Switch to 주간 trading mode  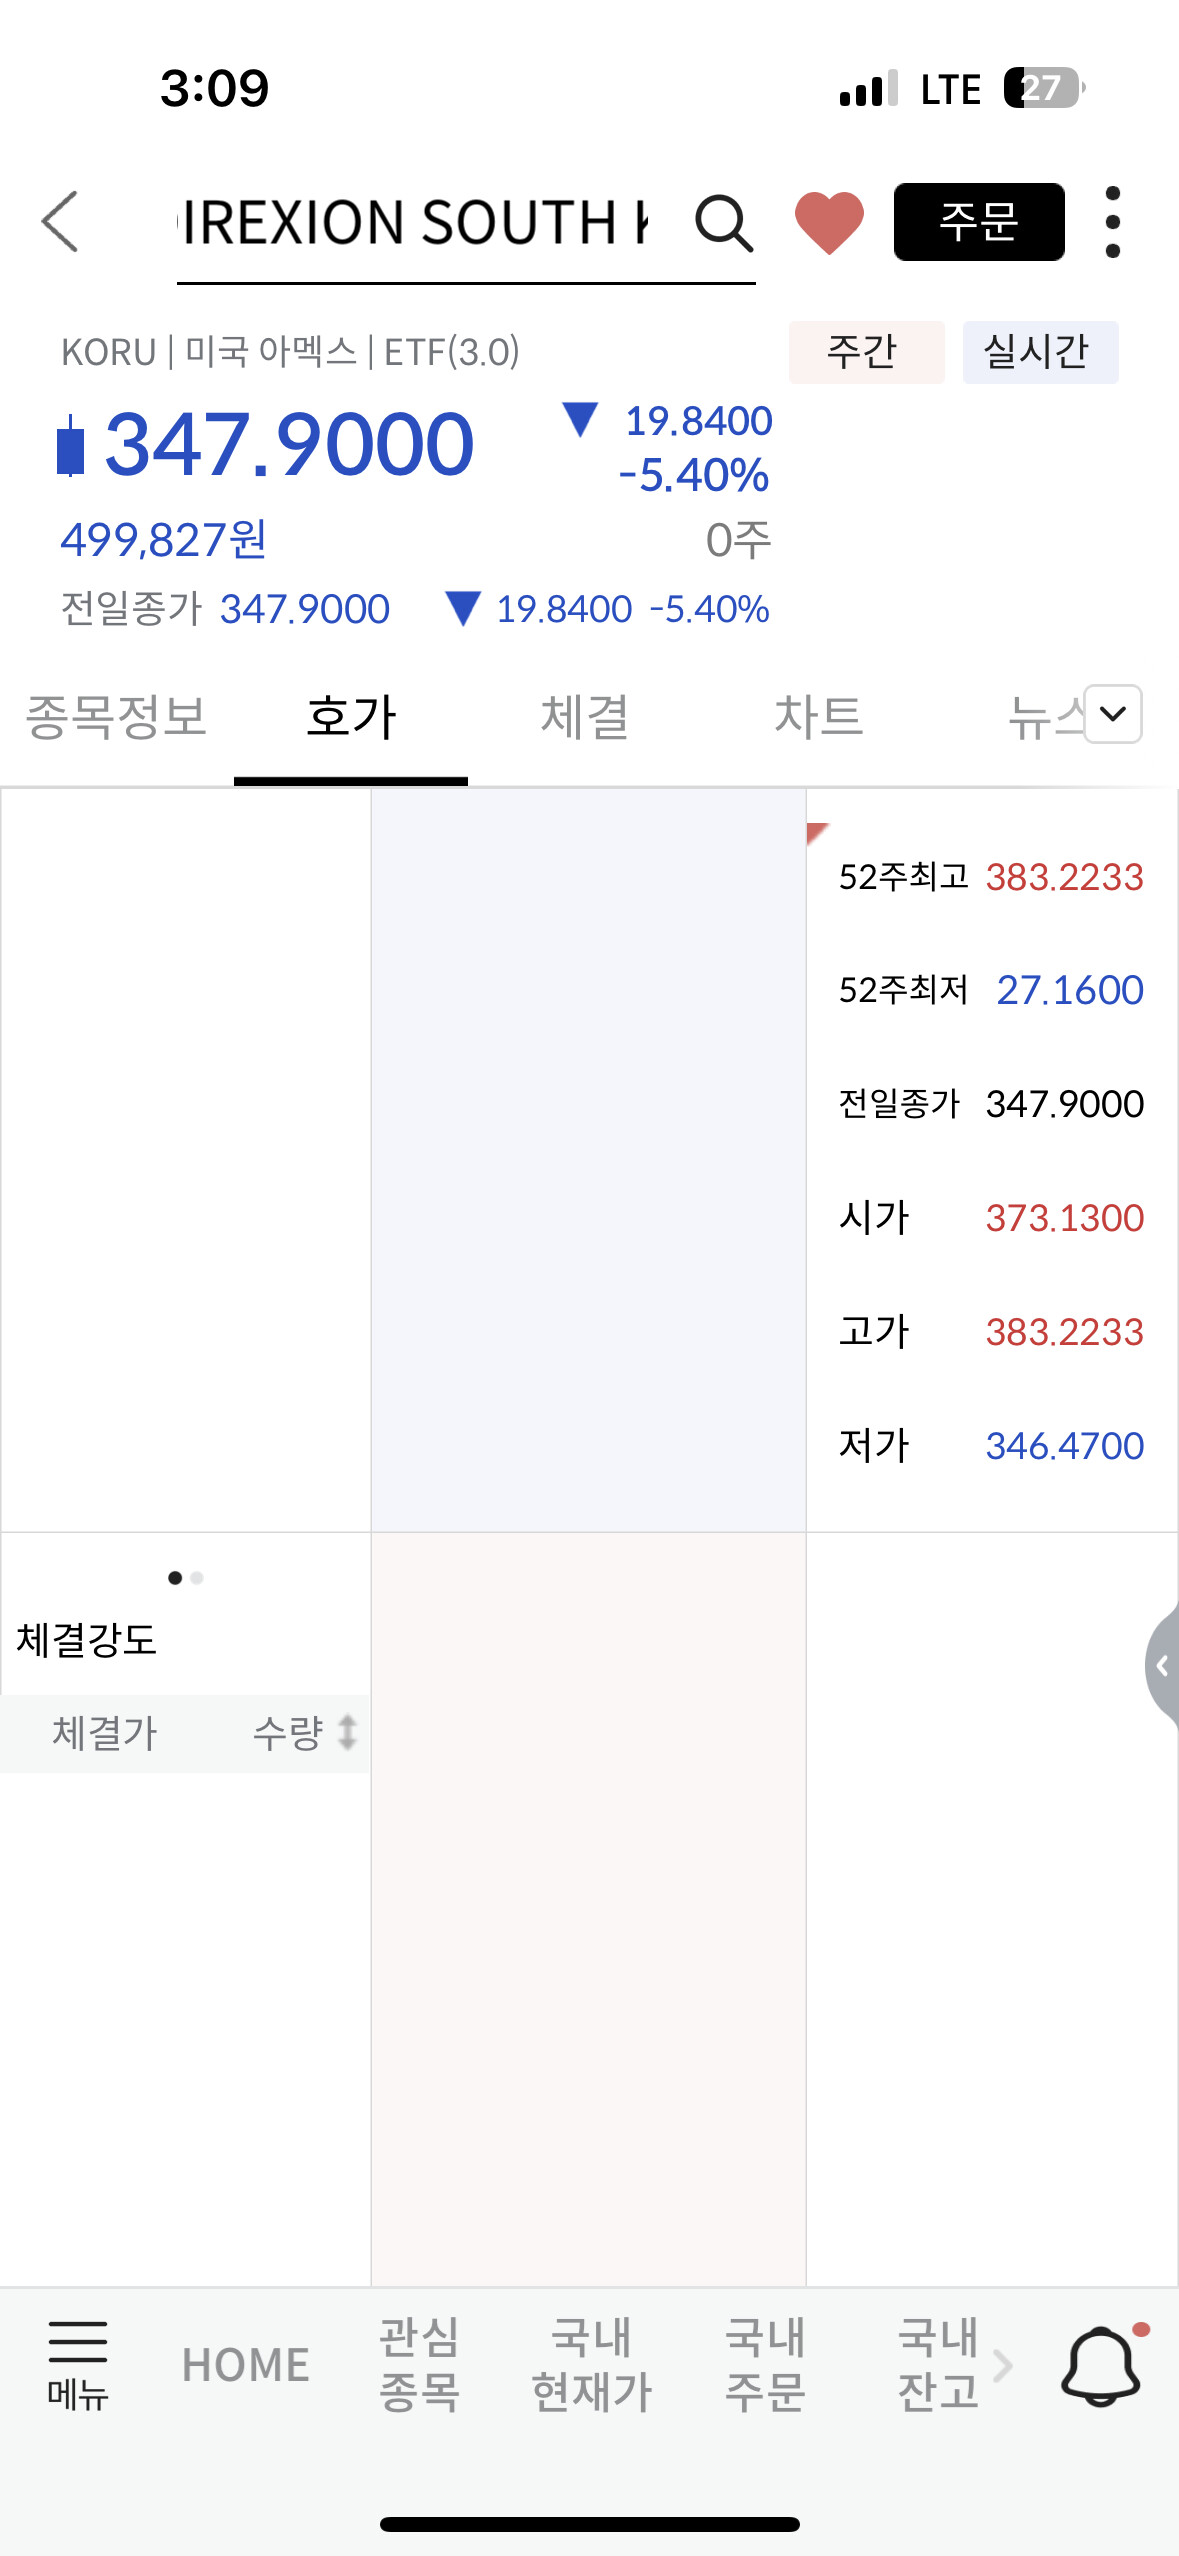(x=866, y=352)
